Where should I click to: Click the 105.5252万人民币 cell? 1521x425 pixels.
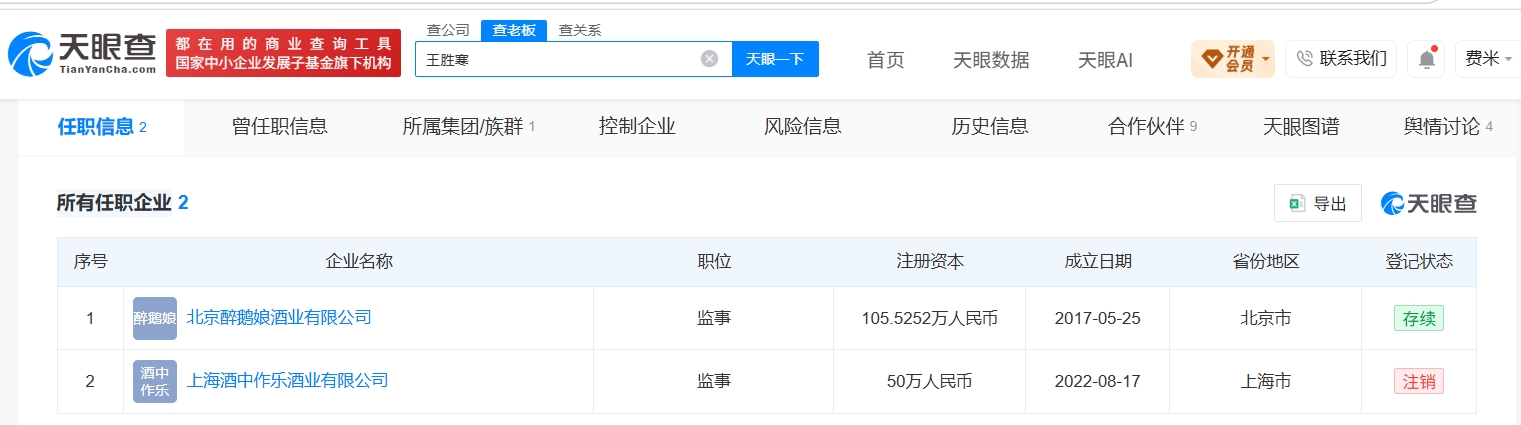tap(930, 319)
